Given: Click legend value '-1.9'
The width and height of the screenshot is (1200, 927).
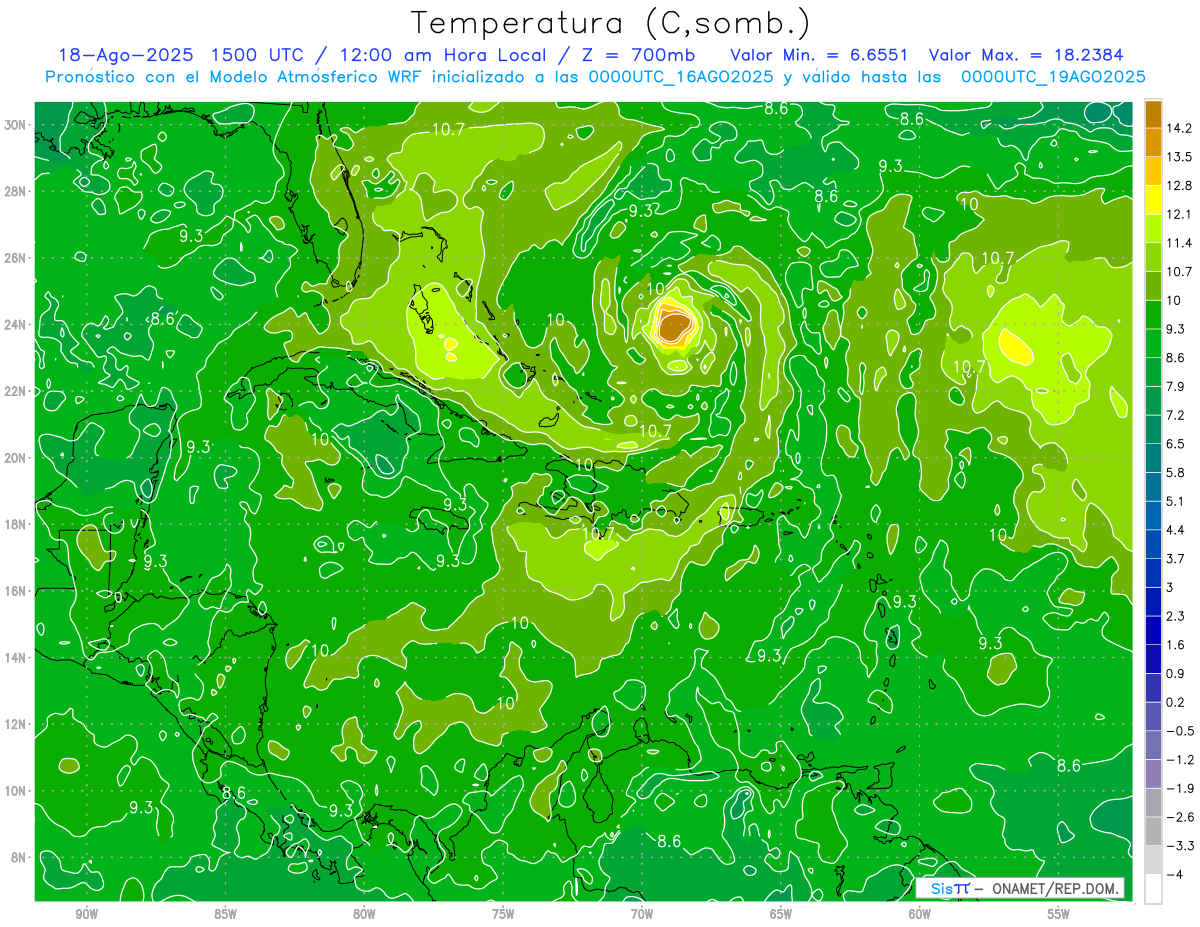Looking at the screenshot, I should [x=1180, y=788].
